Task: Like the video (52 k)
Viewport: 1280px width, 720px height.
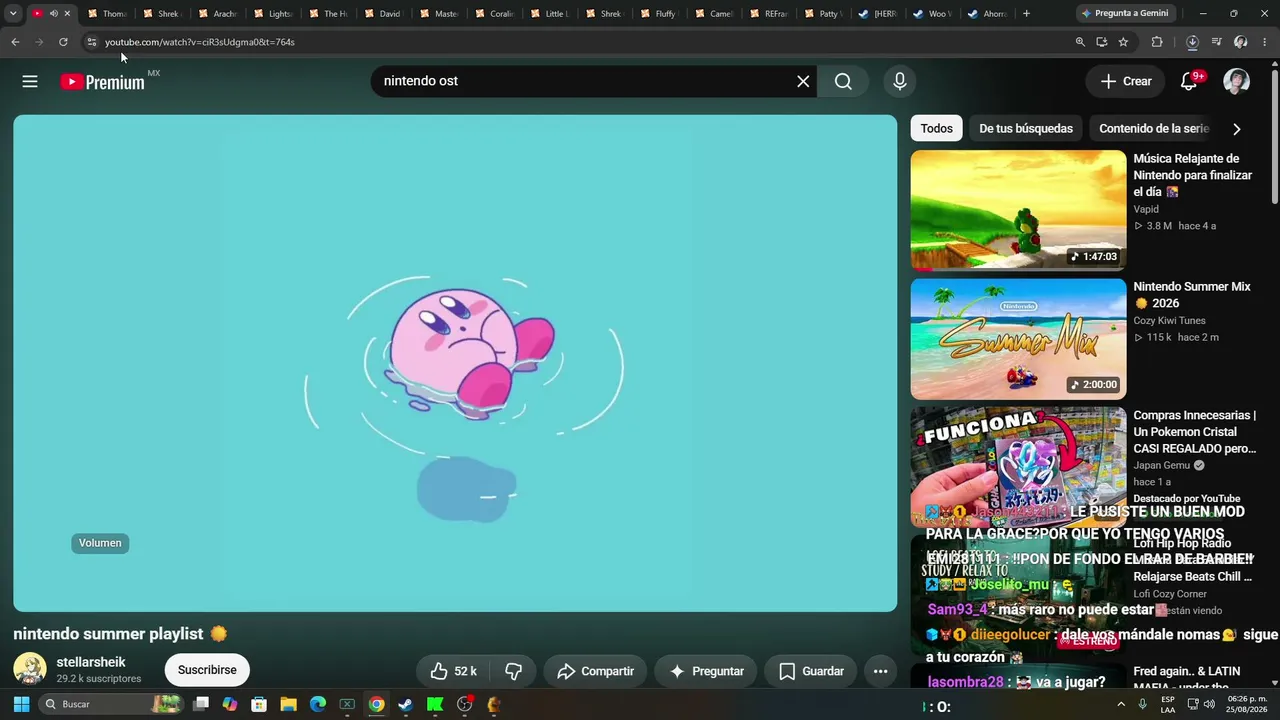Action: coord(453,671)
